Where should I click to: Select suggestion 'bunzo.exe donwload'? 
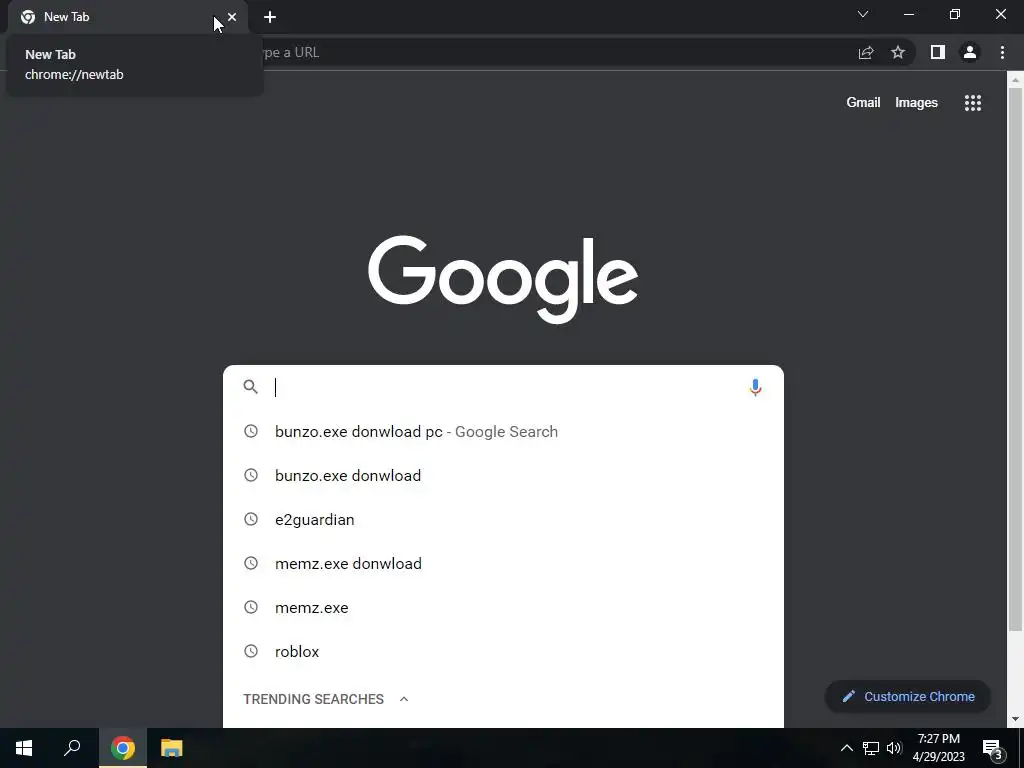pyautogui.click(x=503, y=475)
